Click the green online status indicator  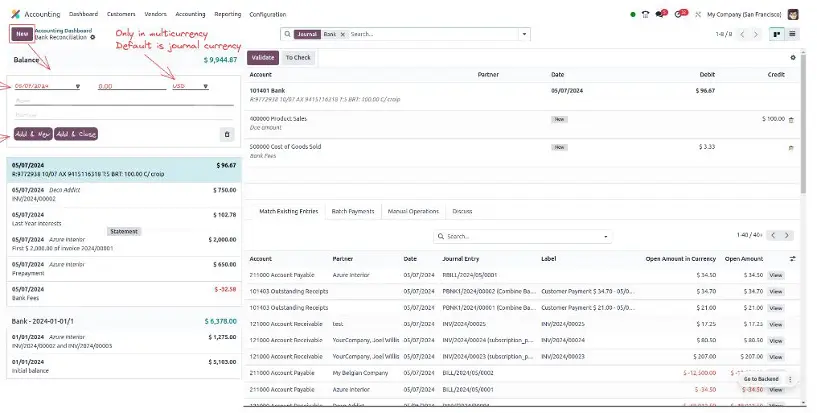coord(633,15)
